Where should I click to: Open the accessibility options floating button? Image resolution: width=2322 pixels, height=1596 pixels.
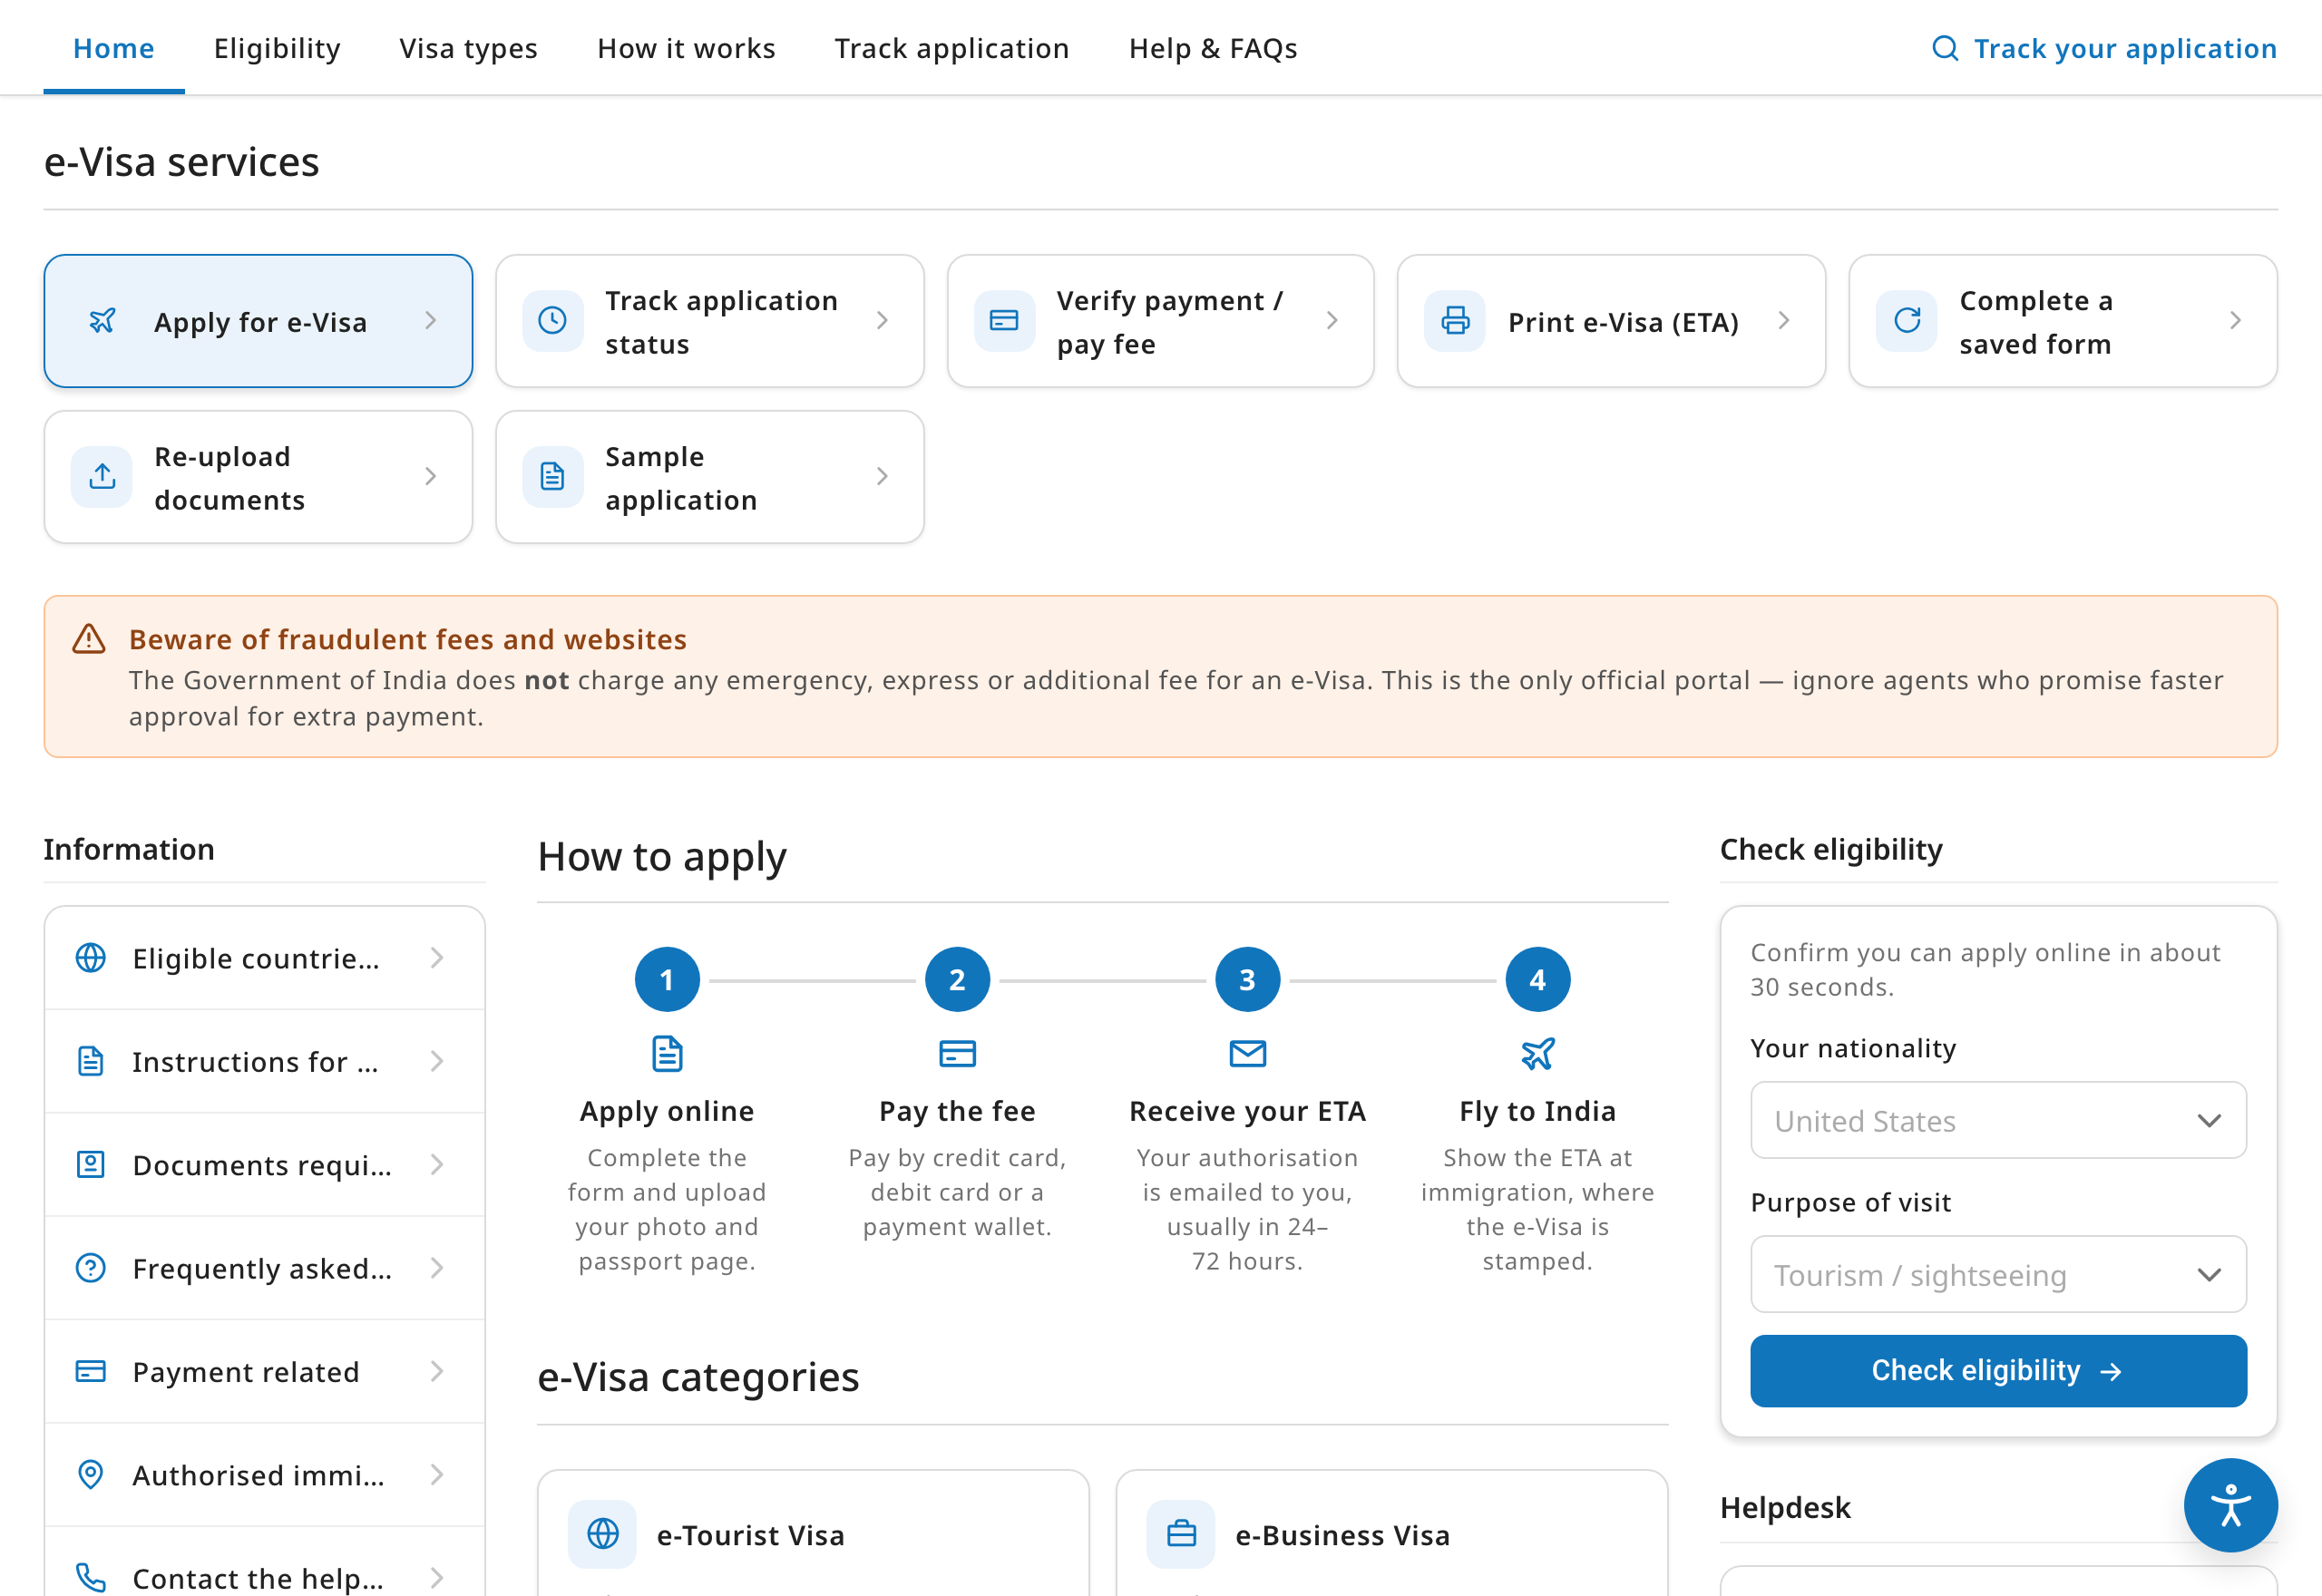[x=2230, y=1506]
